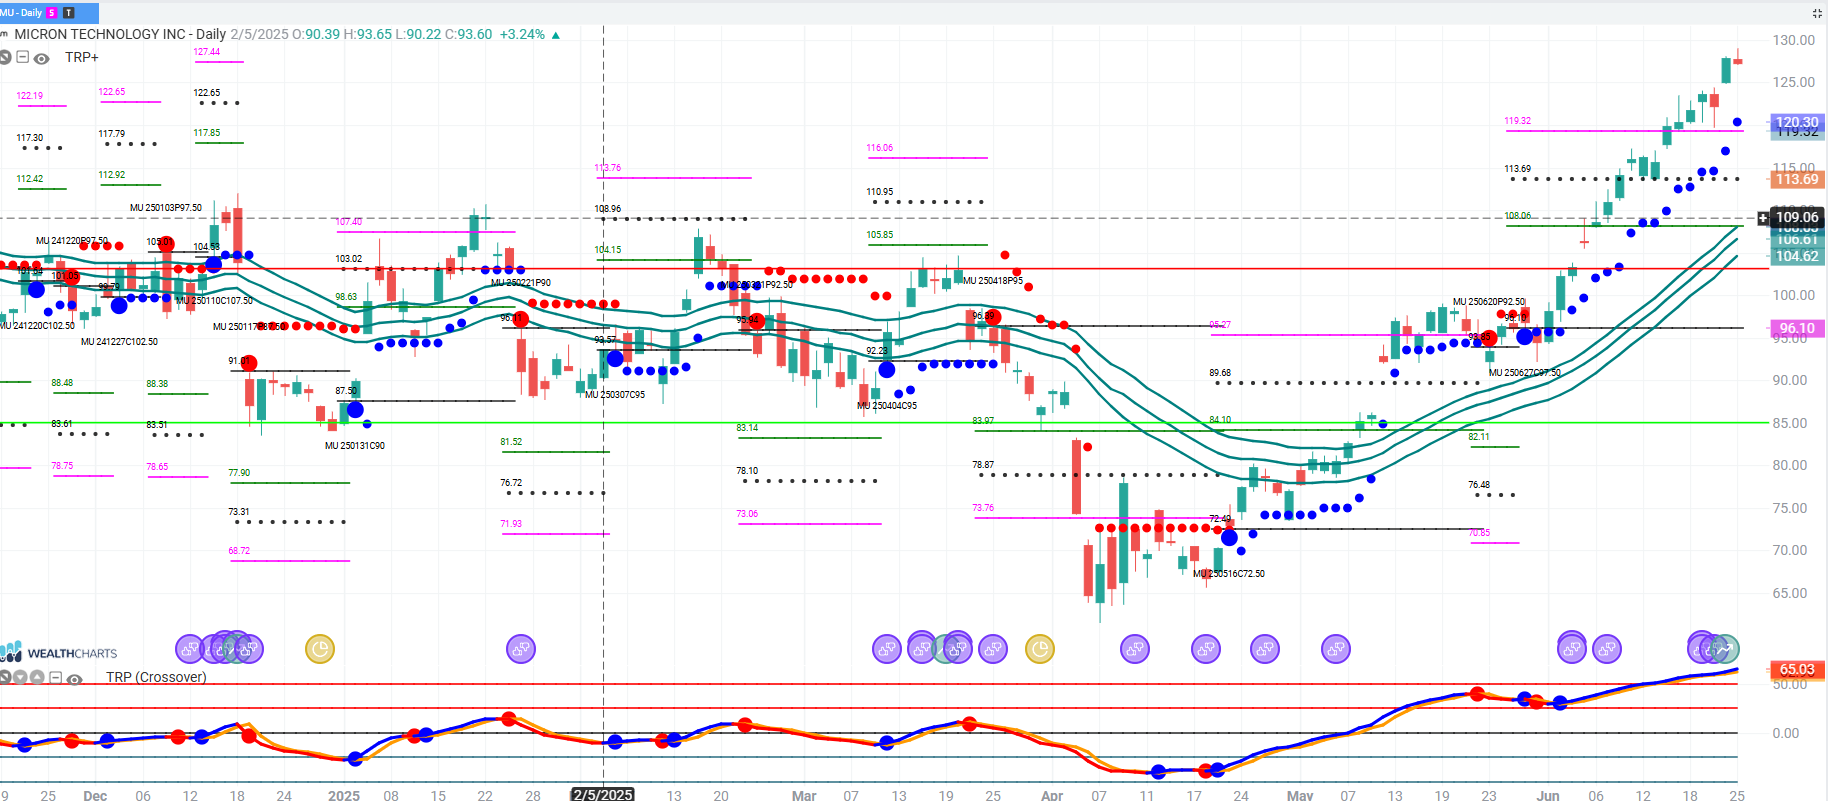The width and height of the screenshot is (1828, 801).
Task: Click the black 109.06 crosshair price label
Action: [x=1797, y=217]
